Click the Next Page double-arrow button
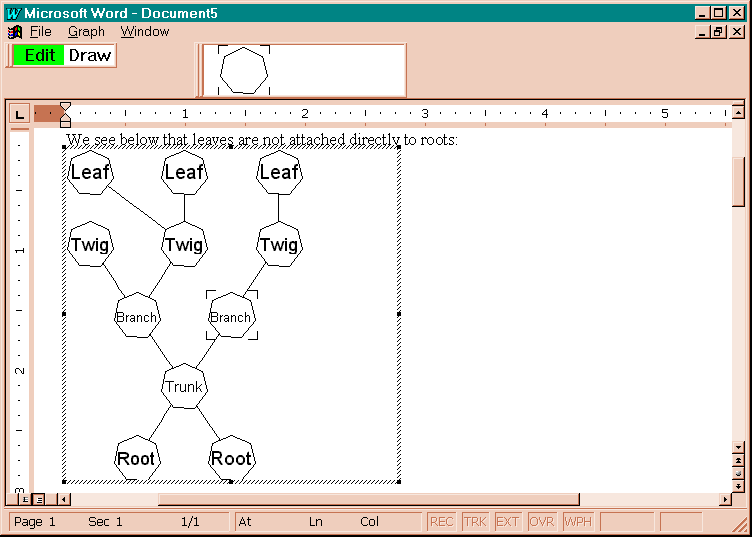 (739, 485)
